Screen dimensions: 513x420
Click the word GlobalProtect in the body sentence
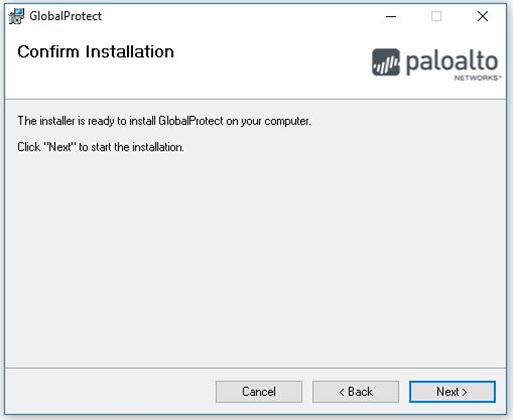click(x=191, y=121)
